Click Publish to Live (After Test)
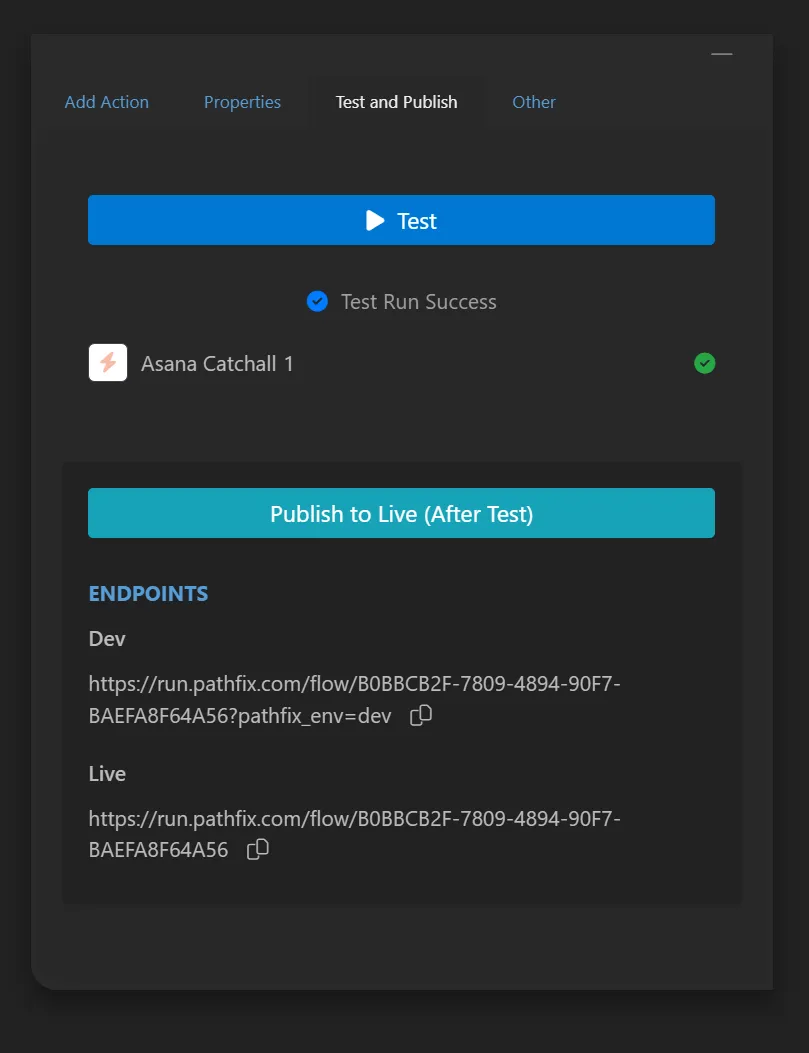The image size is (809, 1053). tap(401, 513)
